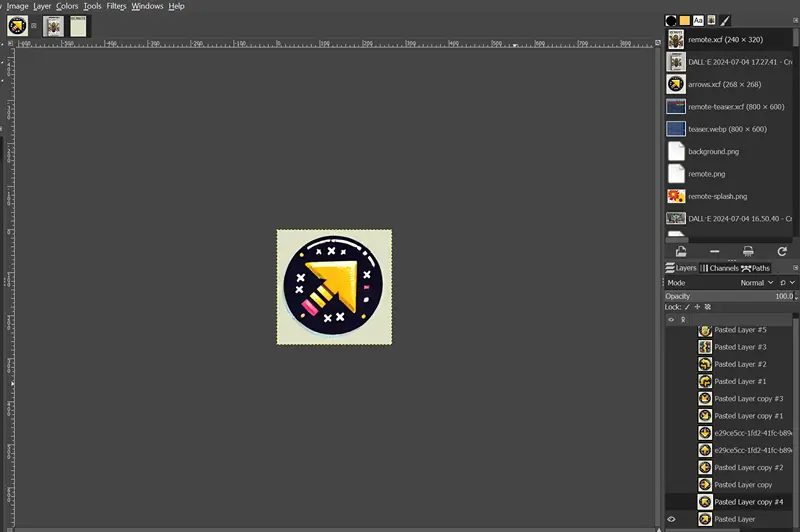Image resolution: width=800 pixels, height=532 pixels.
Task: Click thumbnail of Pasted Layer #2
Action: (705, 364)
